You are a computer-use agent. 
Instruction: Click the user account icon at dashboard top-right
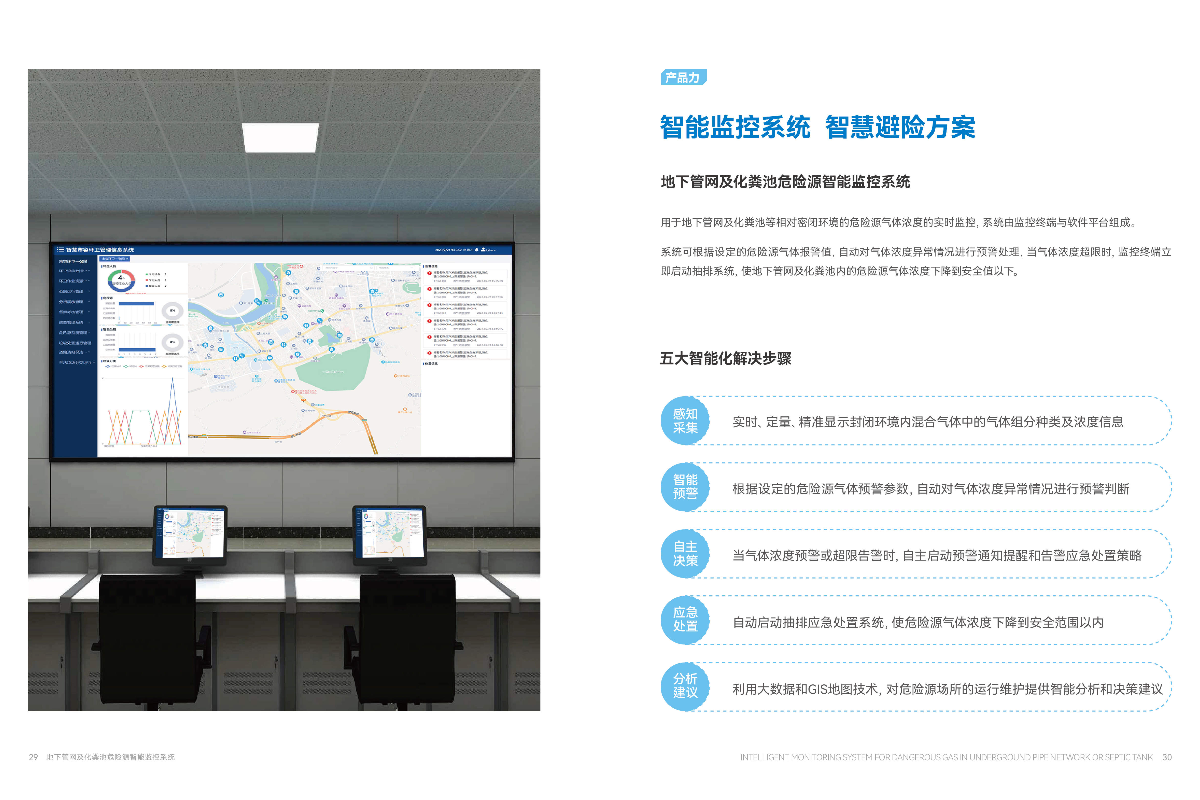[x=484, y=248]
